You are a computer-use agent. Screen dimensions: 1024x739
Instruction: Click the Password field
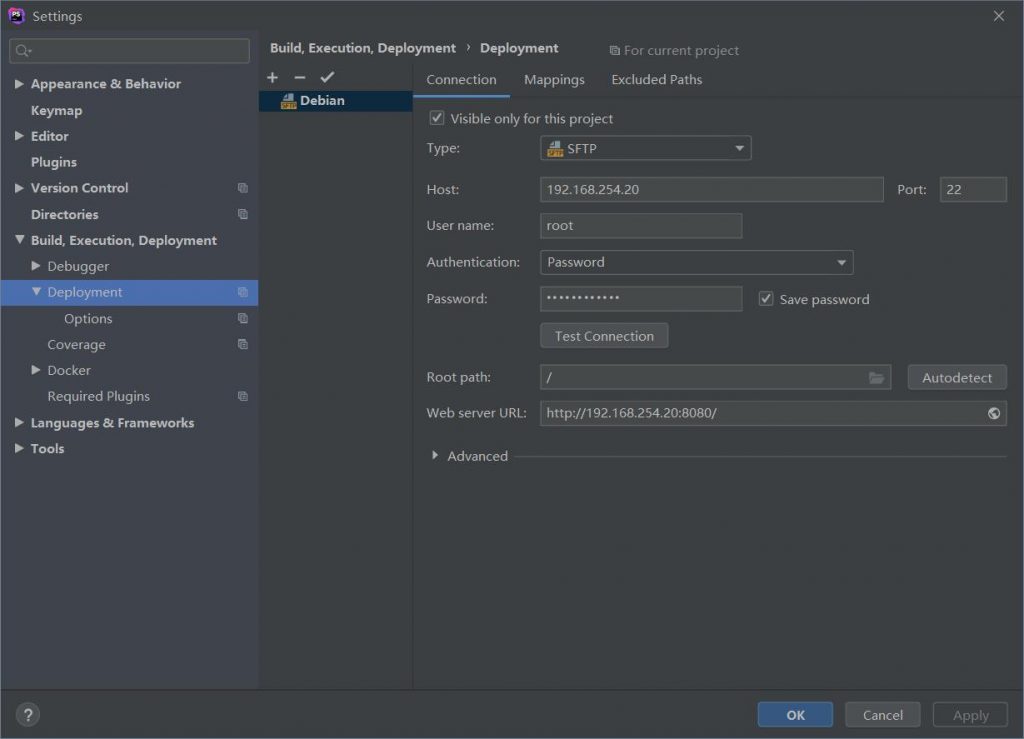pos(641,299)
